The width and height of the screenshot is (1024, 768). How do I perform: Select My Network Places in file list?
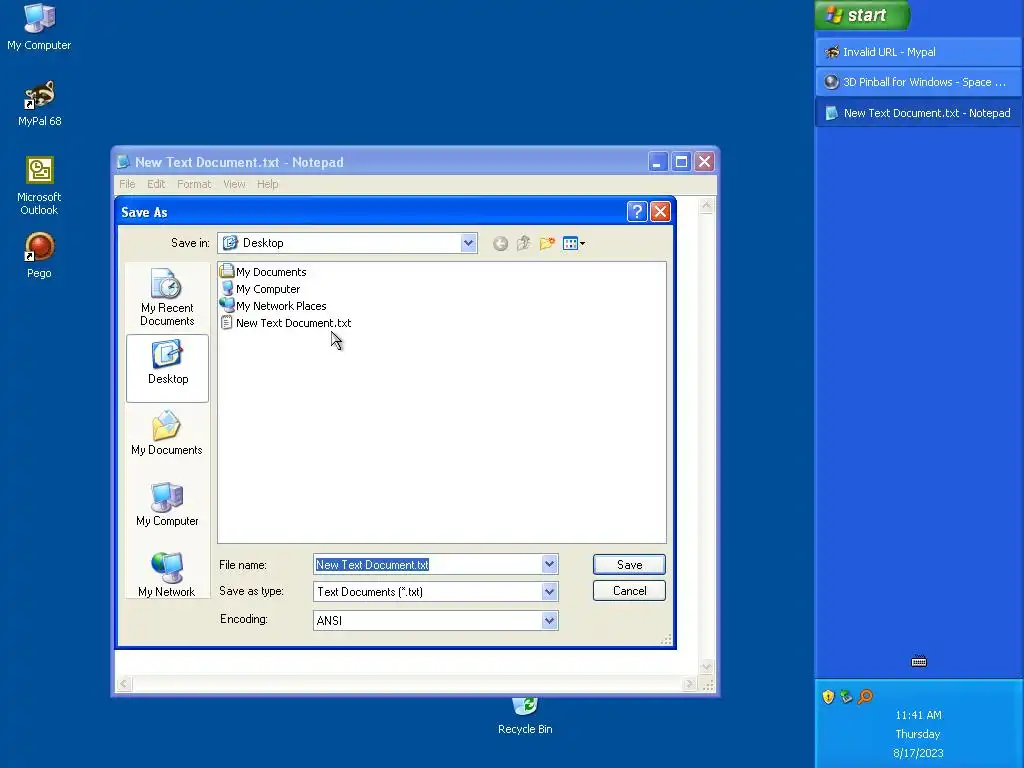(274, 306)
